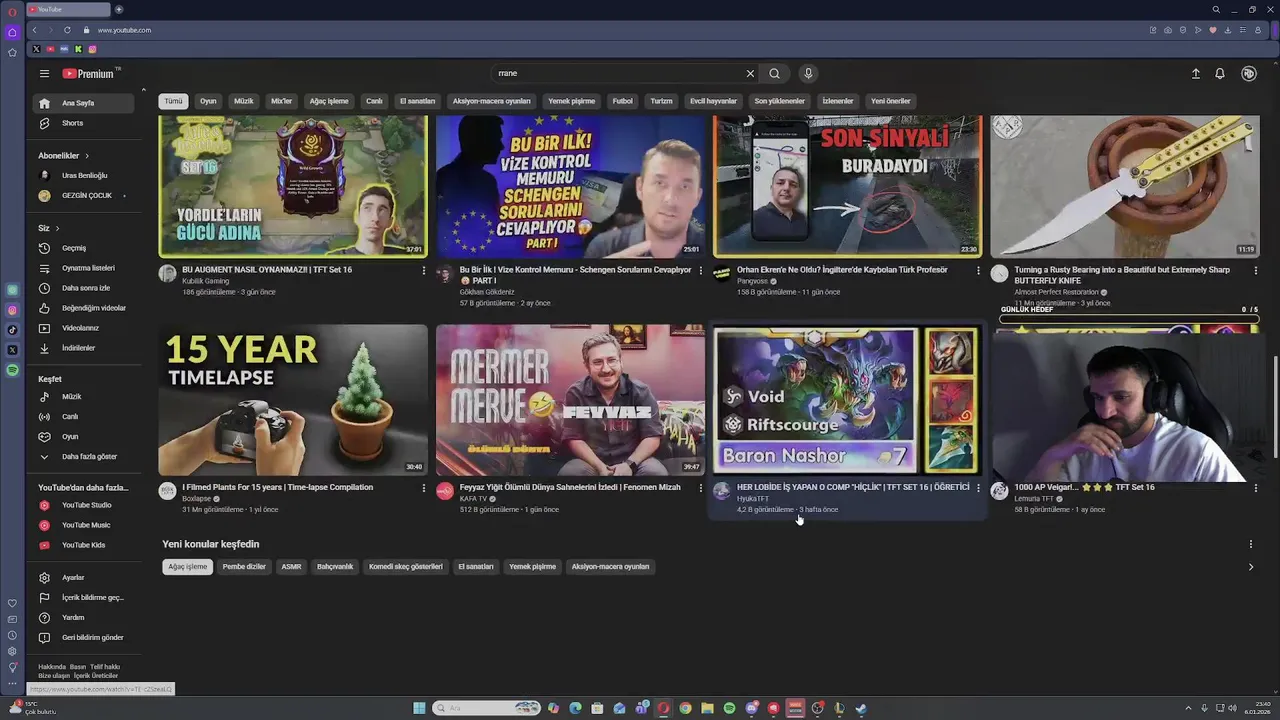The width and height of the screenshot is (1280, 720).
Task: Play the MERMER MERVE thumbnail
Action: coord(570,400)
